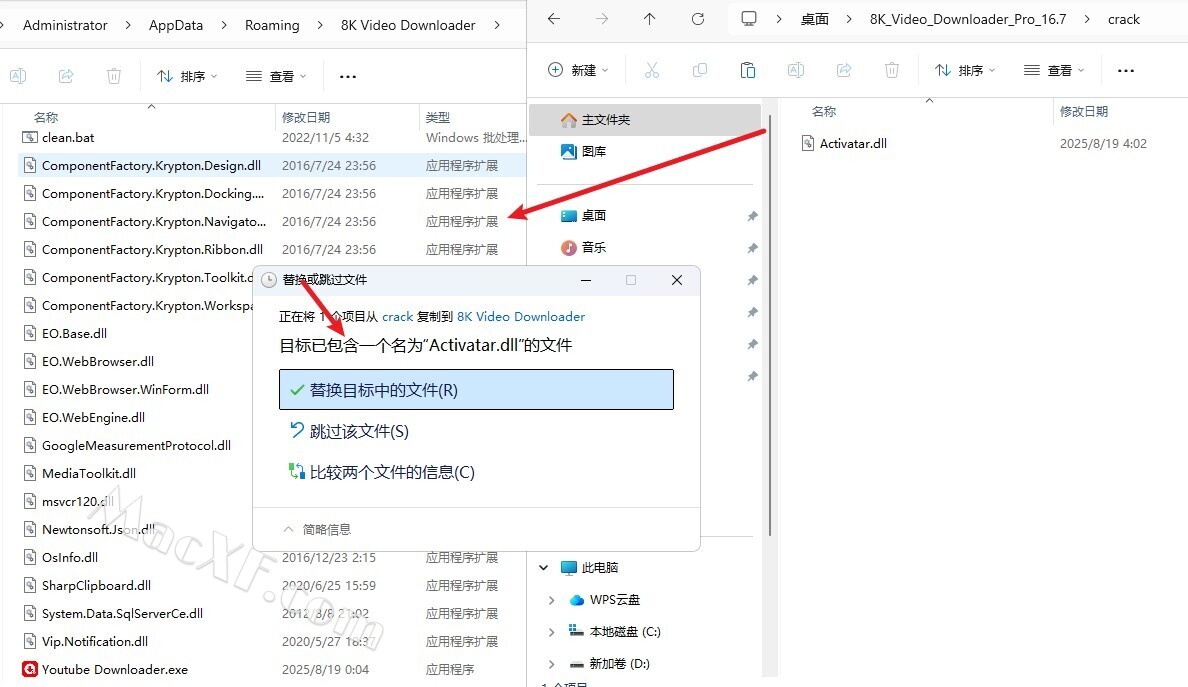The width and height of the screenshot is (1188, 687).
Task: Close the Replace or Skip Files dialog
Action: 677,280
